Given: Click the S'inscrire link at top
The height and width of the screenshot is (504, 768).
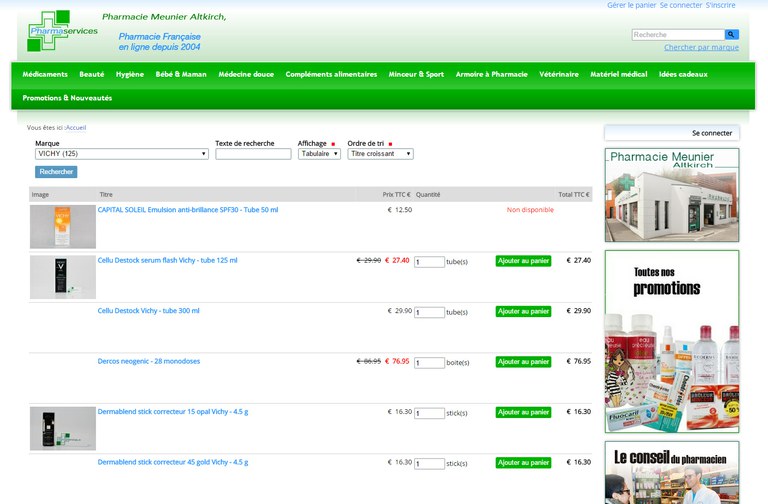Looking at the screenshot, I should 720,5.
